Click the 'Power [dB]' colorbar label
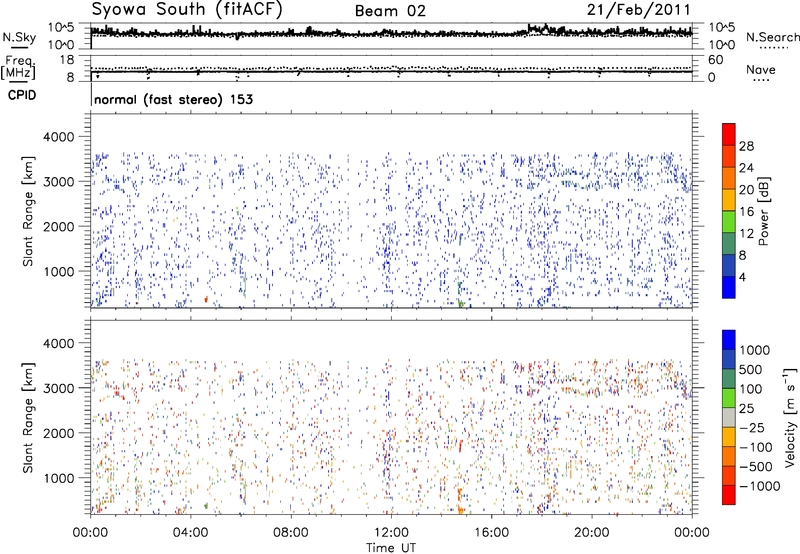800x554 pixels. [763, 211]
